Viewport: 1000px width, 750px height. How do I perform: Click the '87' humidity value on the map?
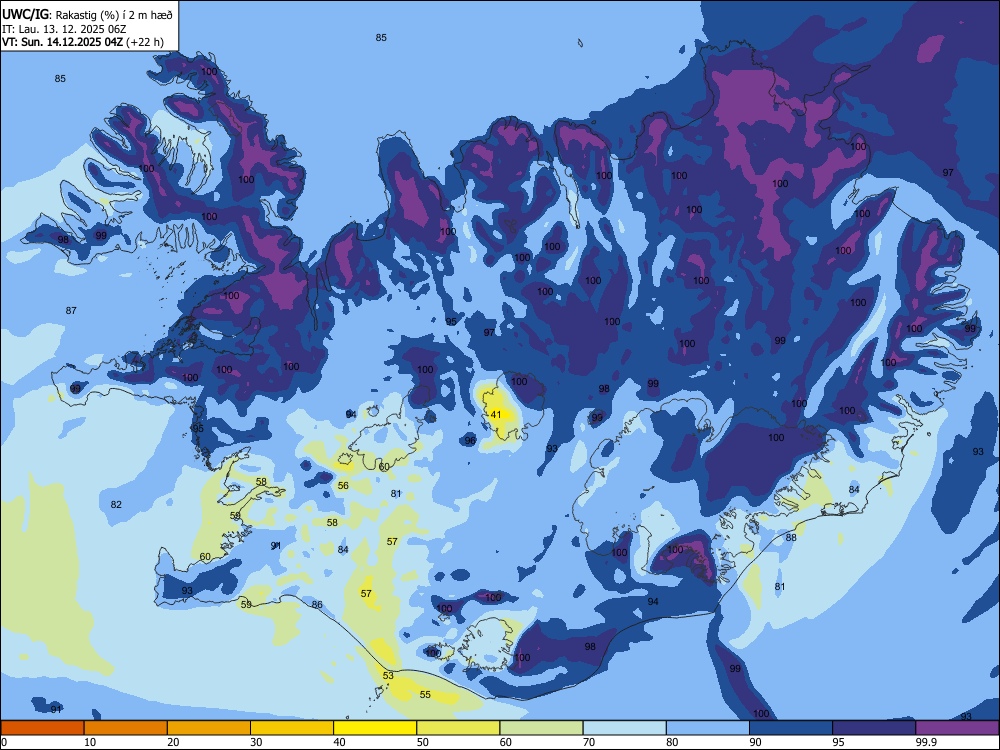point(71,311)
